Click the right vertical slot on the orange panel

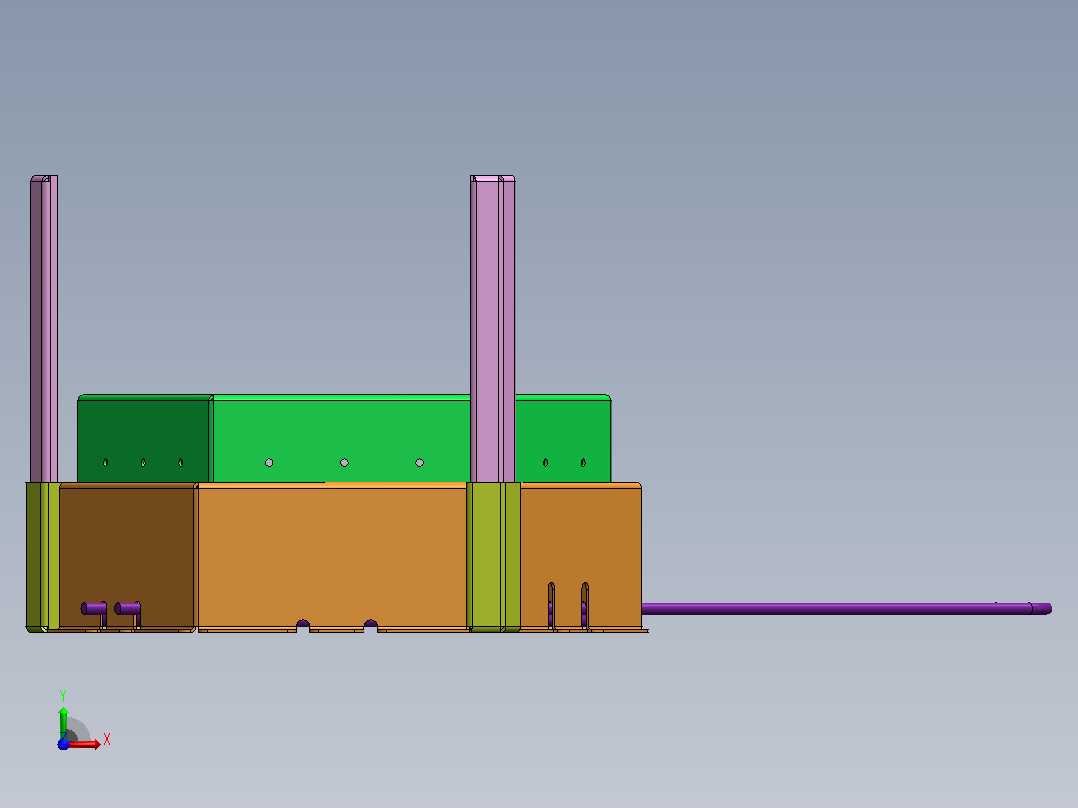pyautogui.click(x=585, y=605)
